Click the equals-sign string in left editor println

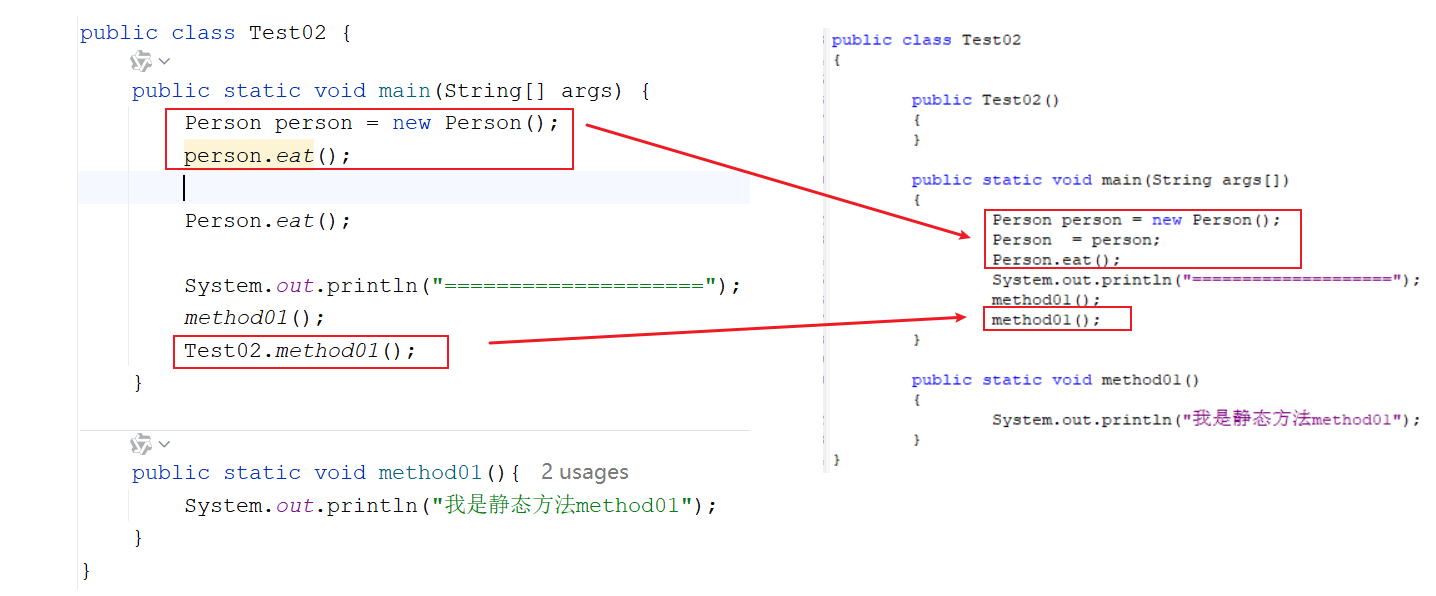575,286
